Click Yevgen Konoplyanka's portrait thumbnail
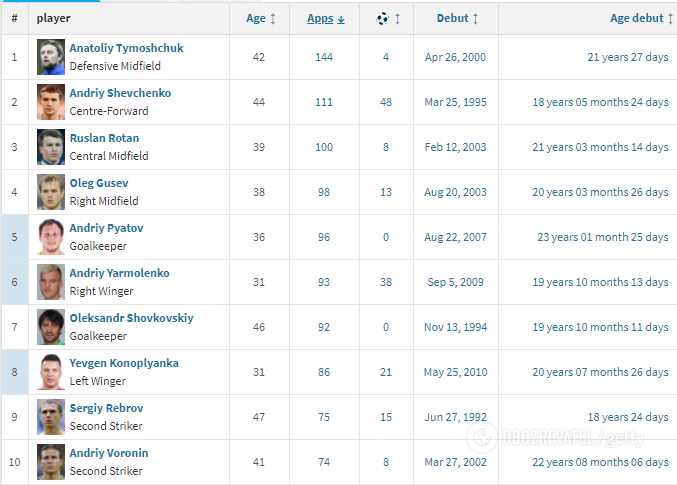The height and width of the screenshot is (485, 677). coord(51,372)
